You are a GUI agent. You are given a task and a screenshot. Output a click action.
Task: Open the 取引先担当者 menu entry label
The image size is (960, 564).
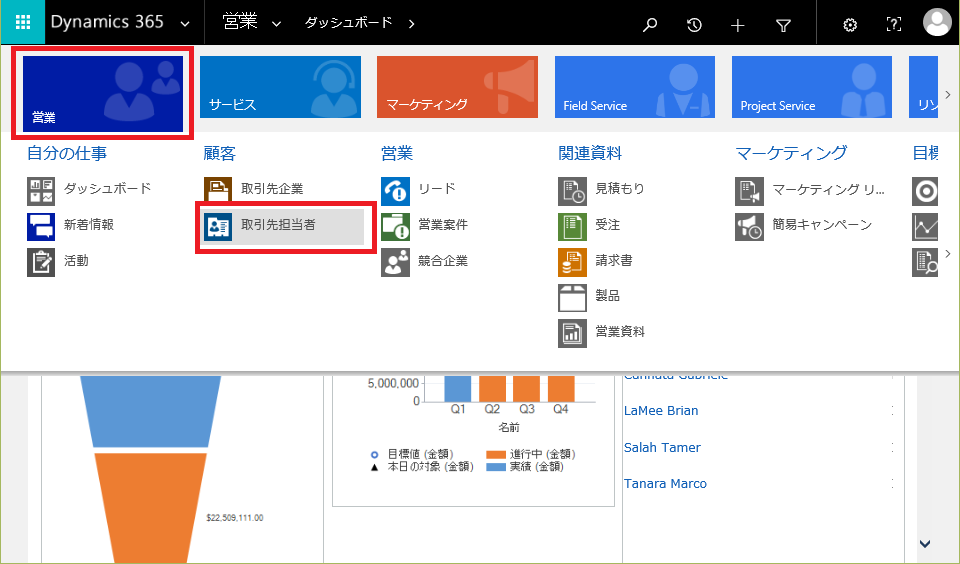[x=279, y=225]
